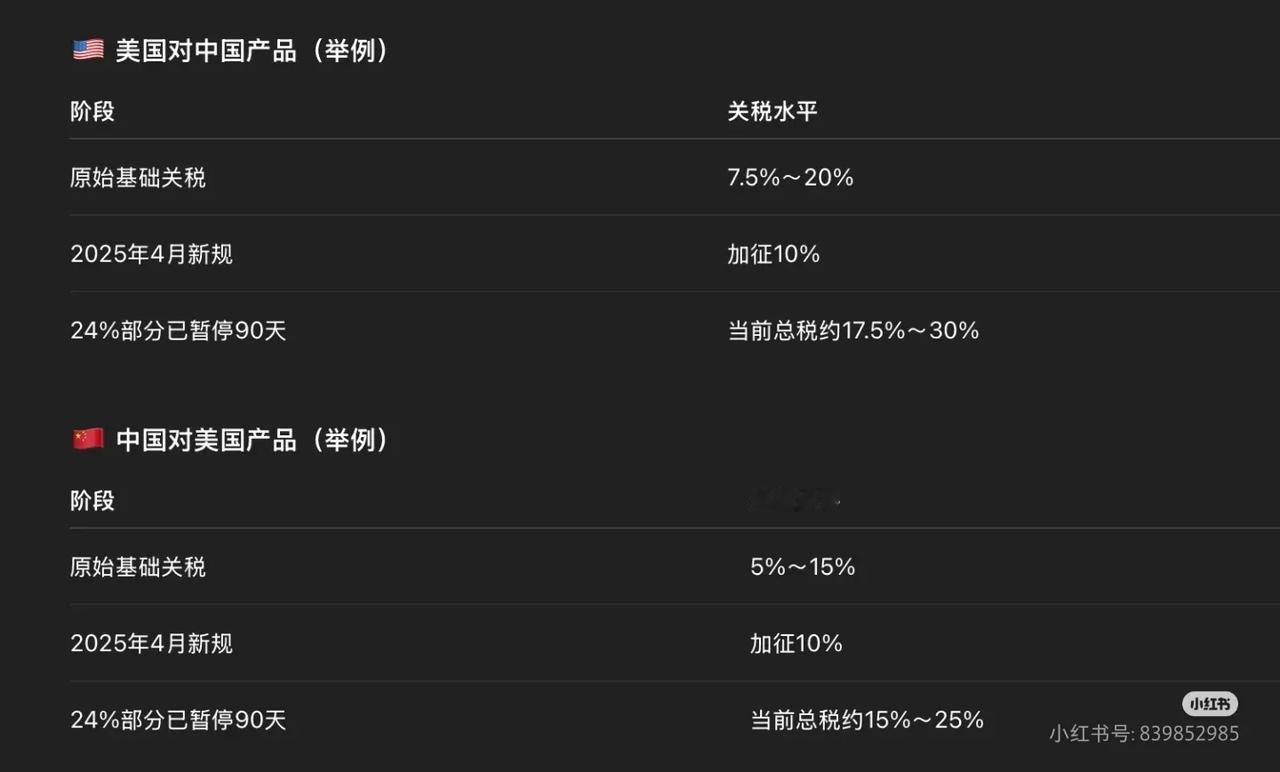Viewport: 1280px width, 772px height.
Task: Click 加征10% in the US table
Action: coord(774,254)
